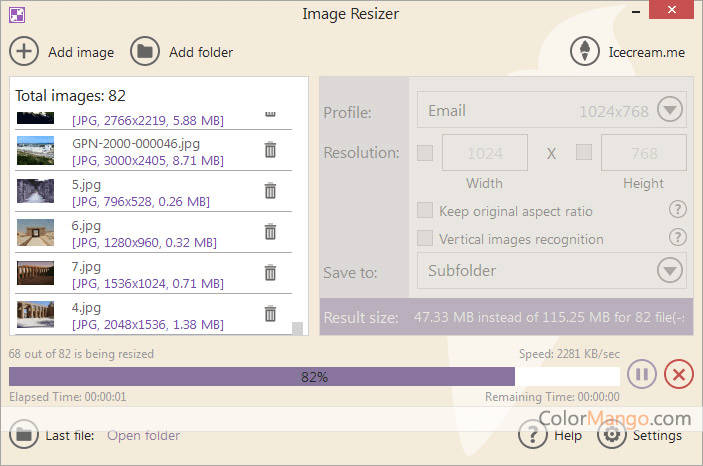703x466 pixels.
Task: Click the Add folder icon
Action: [145, 51]
